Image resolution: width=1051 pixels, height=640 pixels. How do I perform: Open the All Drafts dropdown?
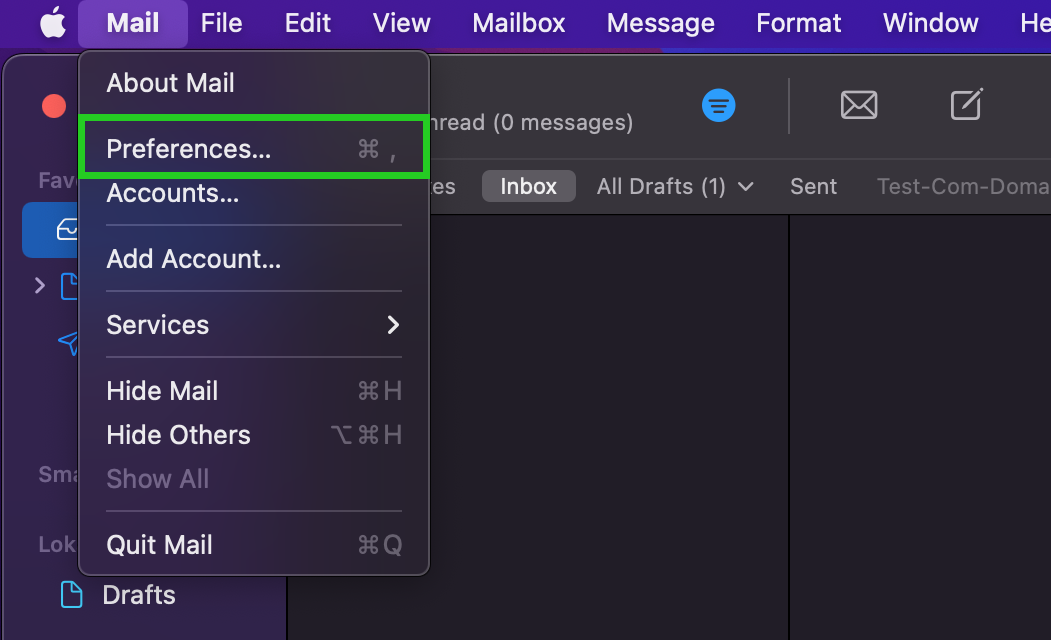(x=674, y=186)
